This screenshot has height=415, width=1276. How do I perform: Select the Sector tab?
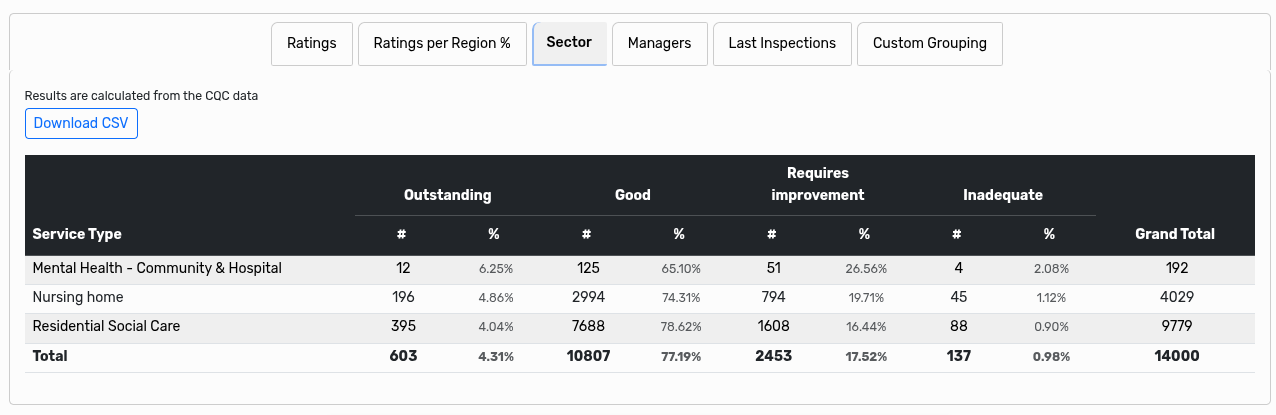tap(569, 43)
